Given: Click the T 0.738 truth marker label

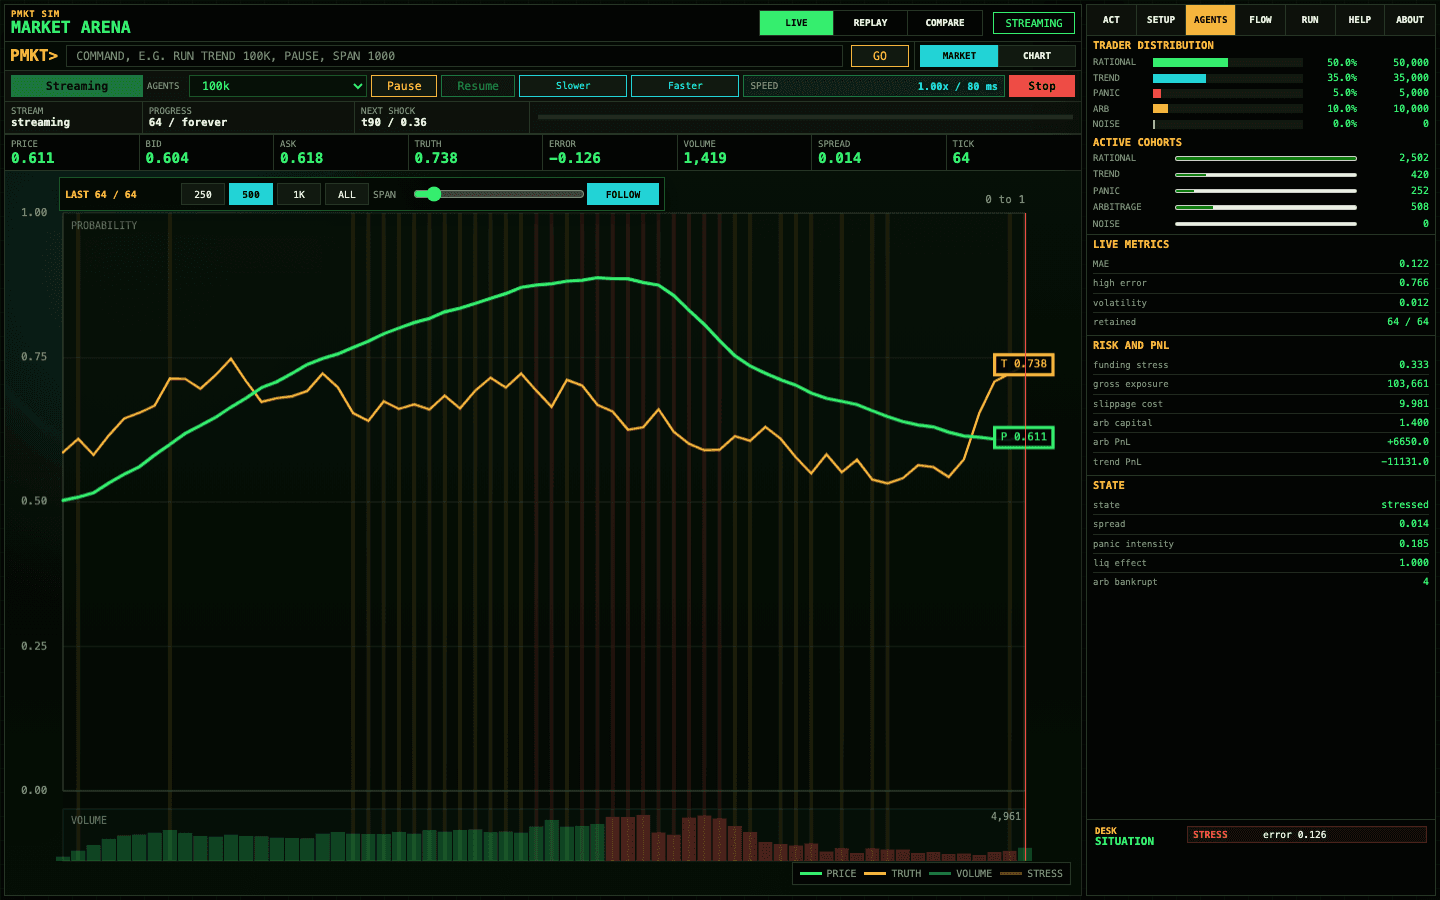Looking at the screenshot, I should [1024, 364].
